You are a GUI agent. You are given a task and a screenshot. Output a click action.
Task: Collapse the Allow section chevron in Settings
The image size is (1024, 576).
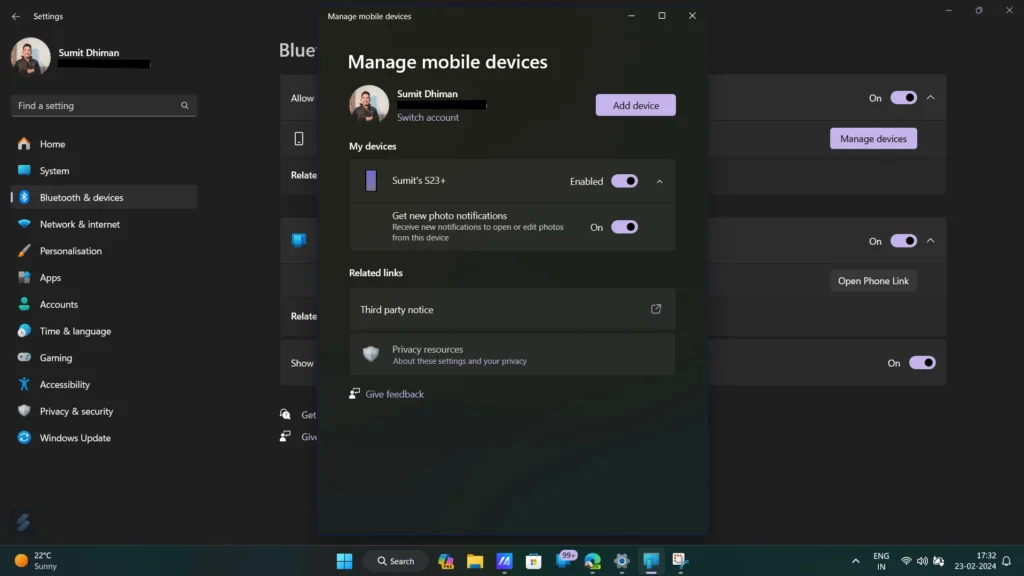coord(931,98)
